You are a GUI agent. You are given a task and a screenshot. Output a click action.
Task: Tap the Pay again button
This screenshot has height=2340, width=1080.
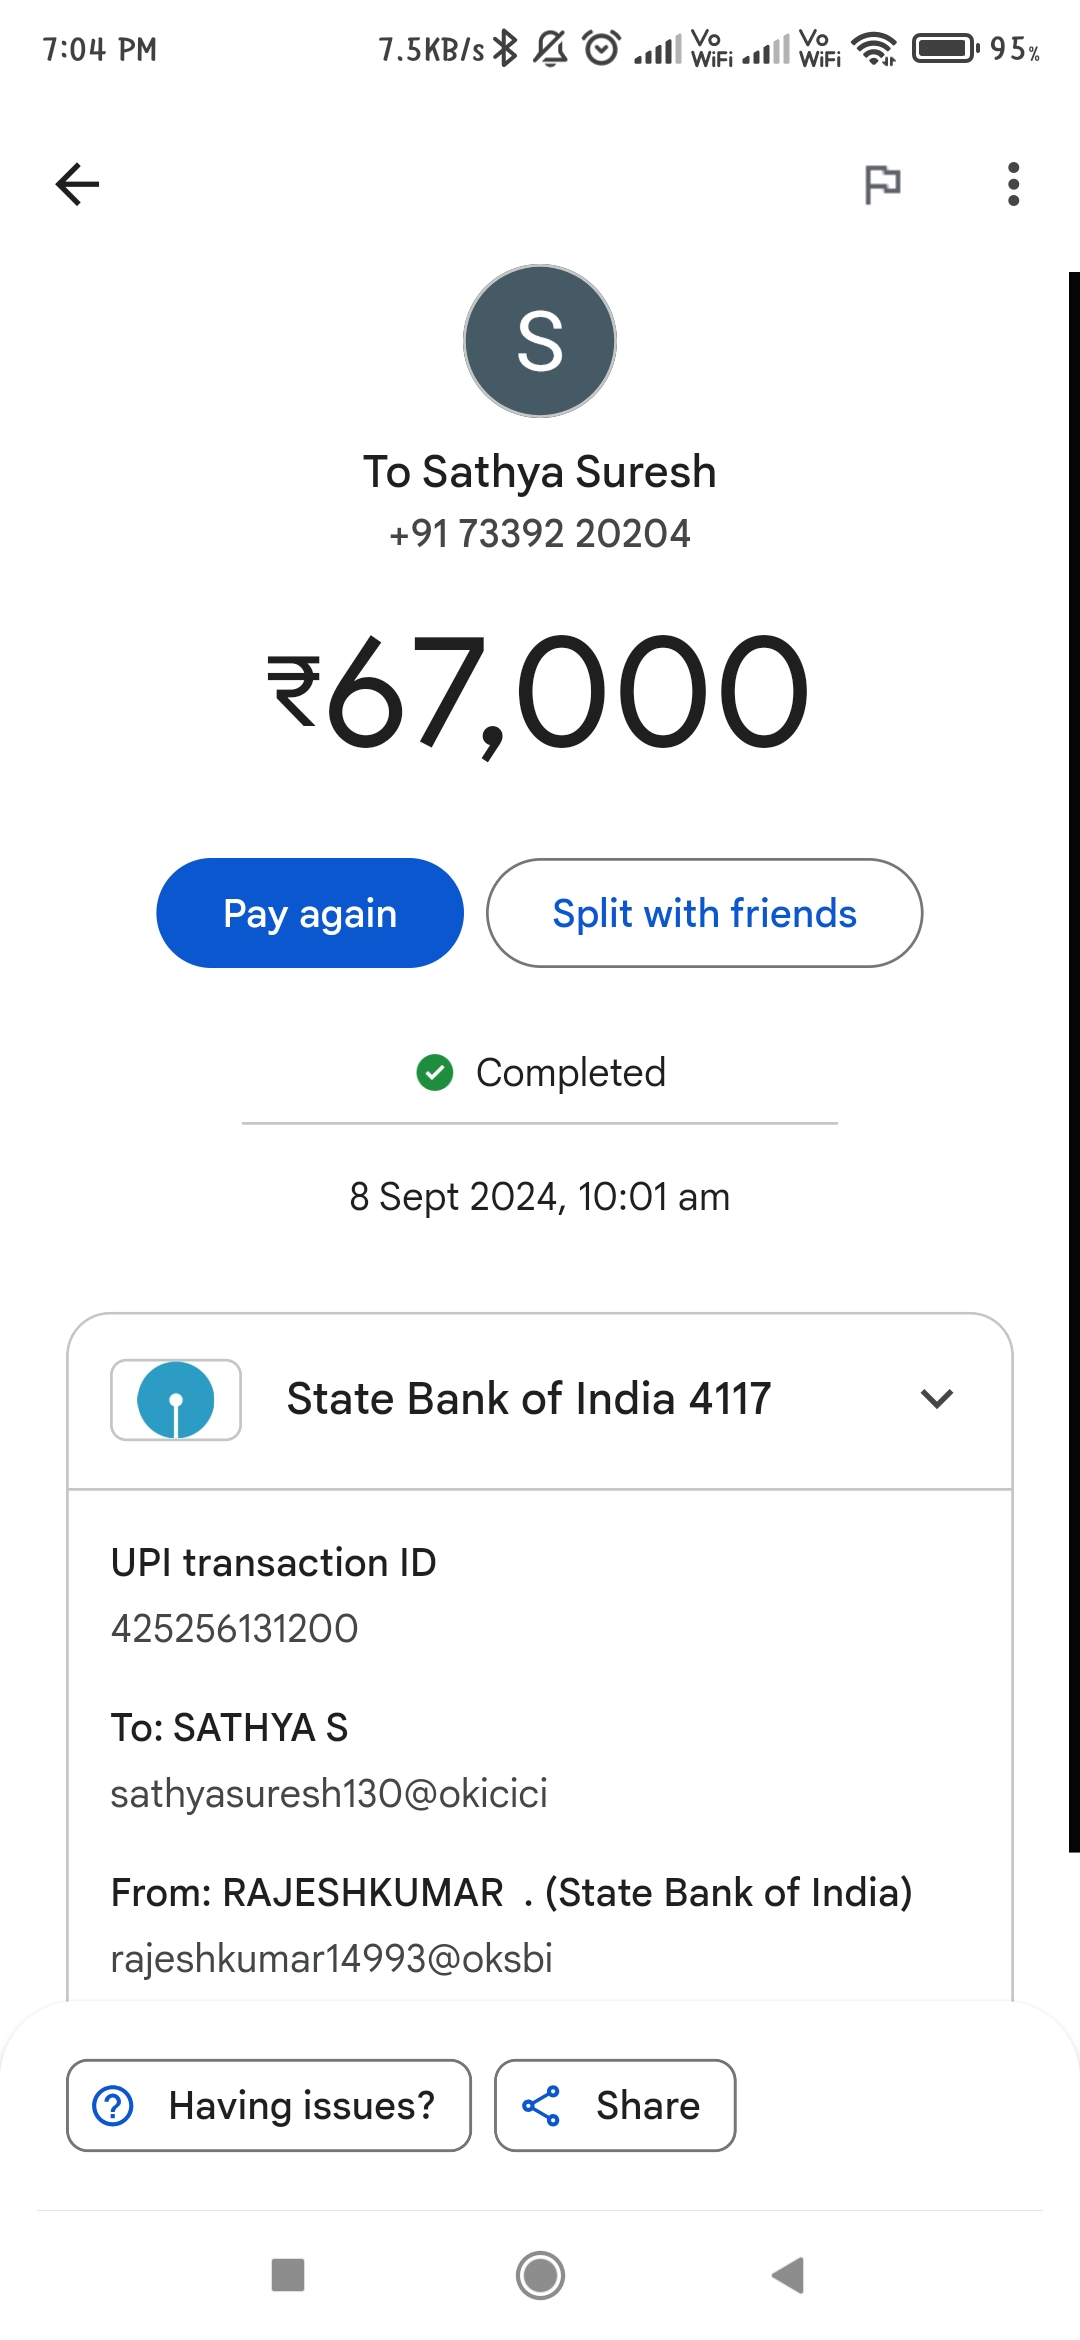pyautogui.click(x=310, y=913)
